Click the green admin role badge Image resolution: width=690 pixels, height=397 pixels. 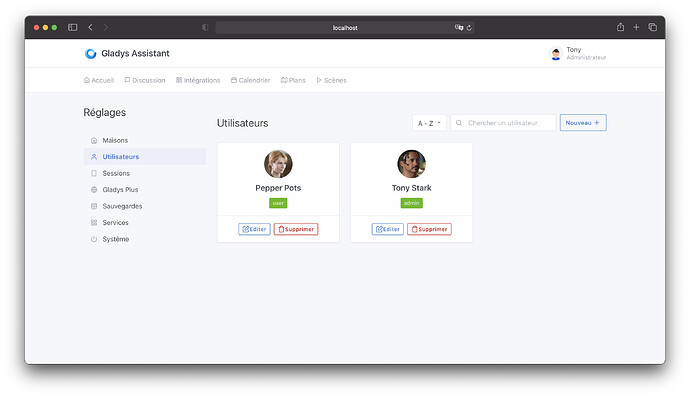coord(411,203)
